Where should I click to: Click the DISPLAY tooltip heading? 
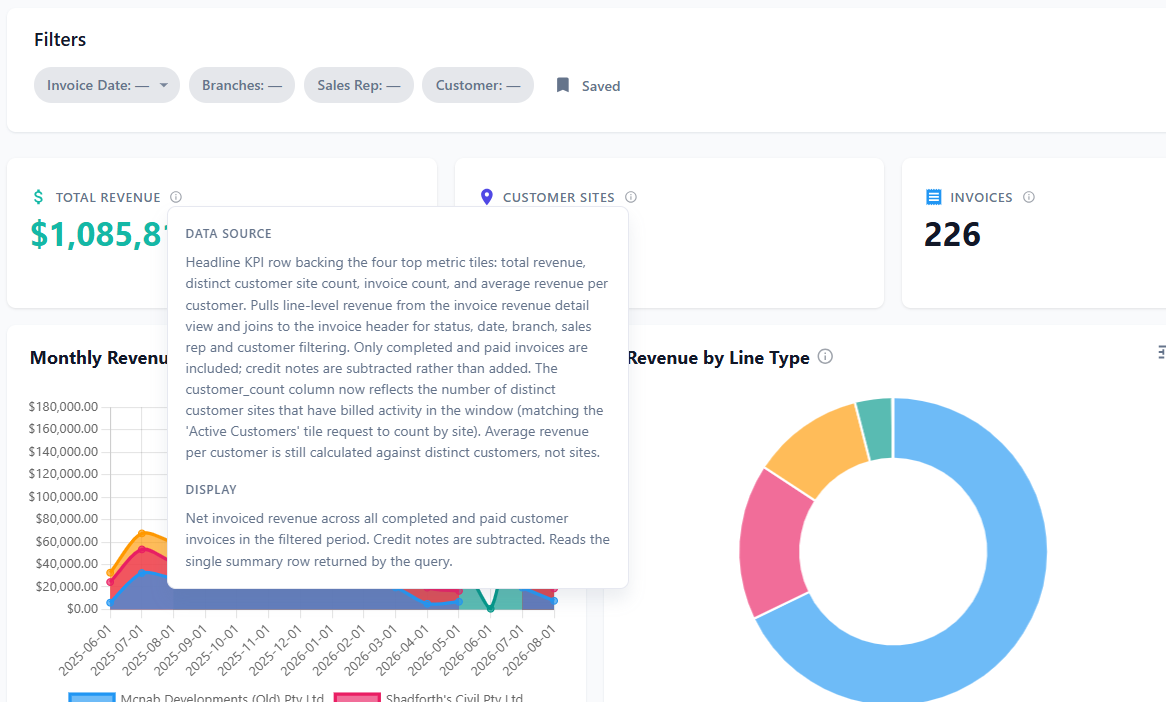click(211, 489)
